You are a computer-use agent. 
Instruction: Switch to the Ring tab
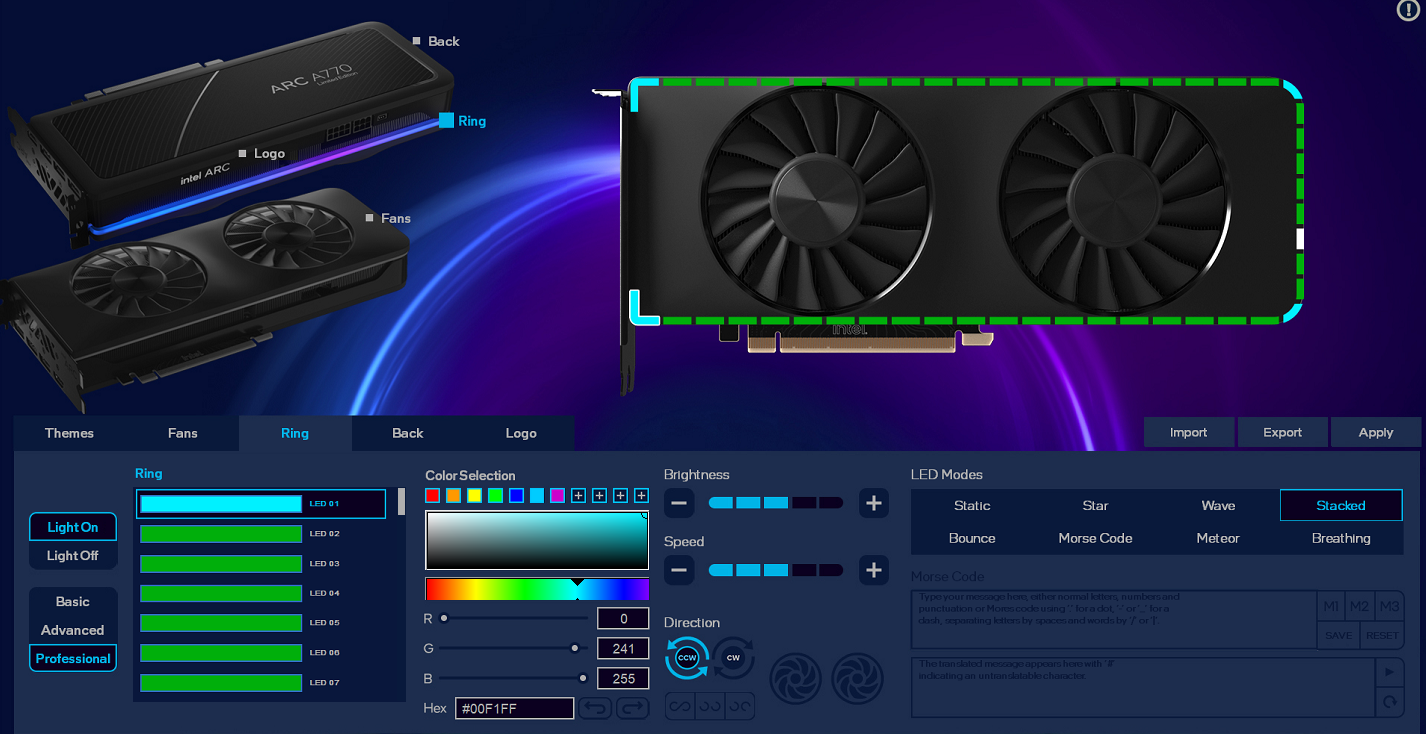tap(295, 433)
